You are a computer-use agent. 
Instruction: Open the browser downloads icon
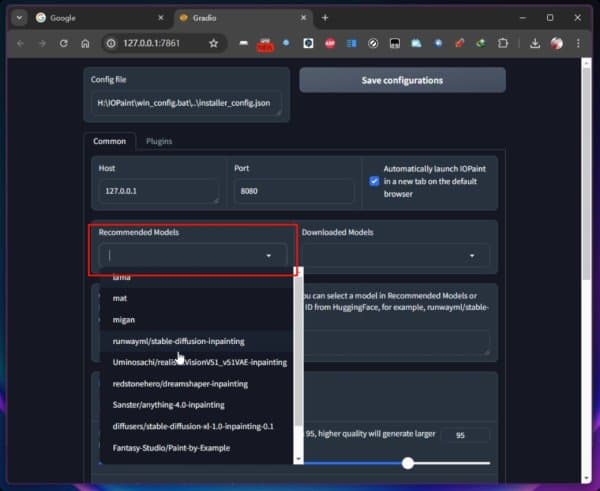click(x=535, y=43)
